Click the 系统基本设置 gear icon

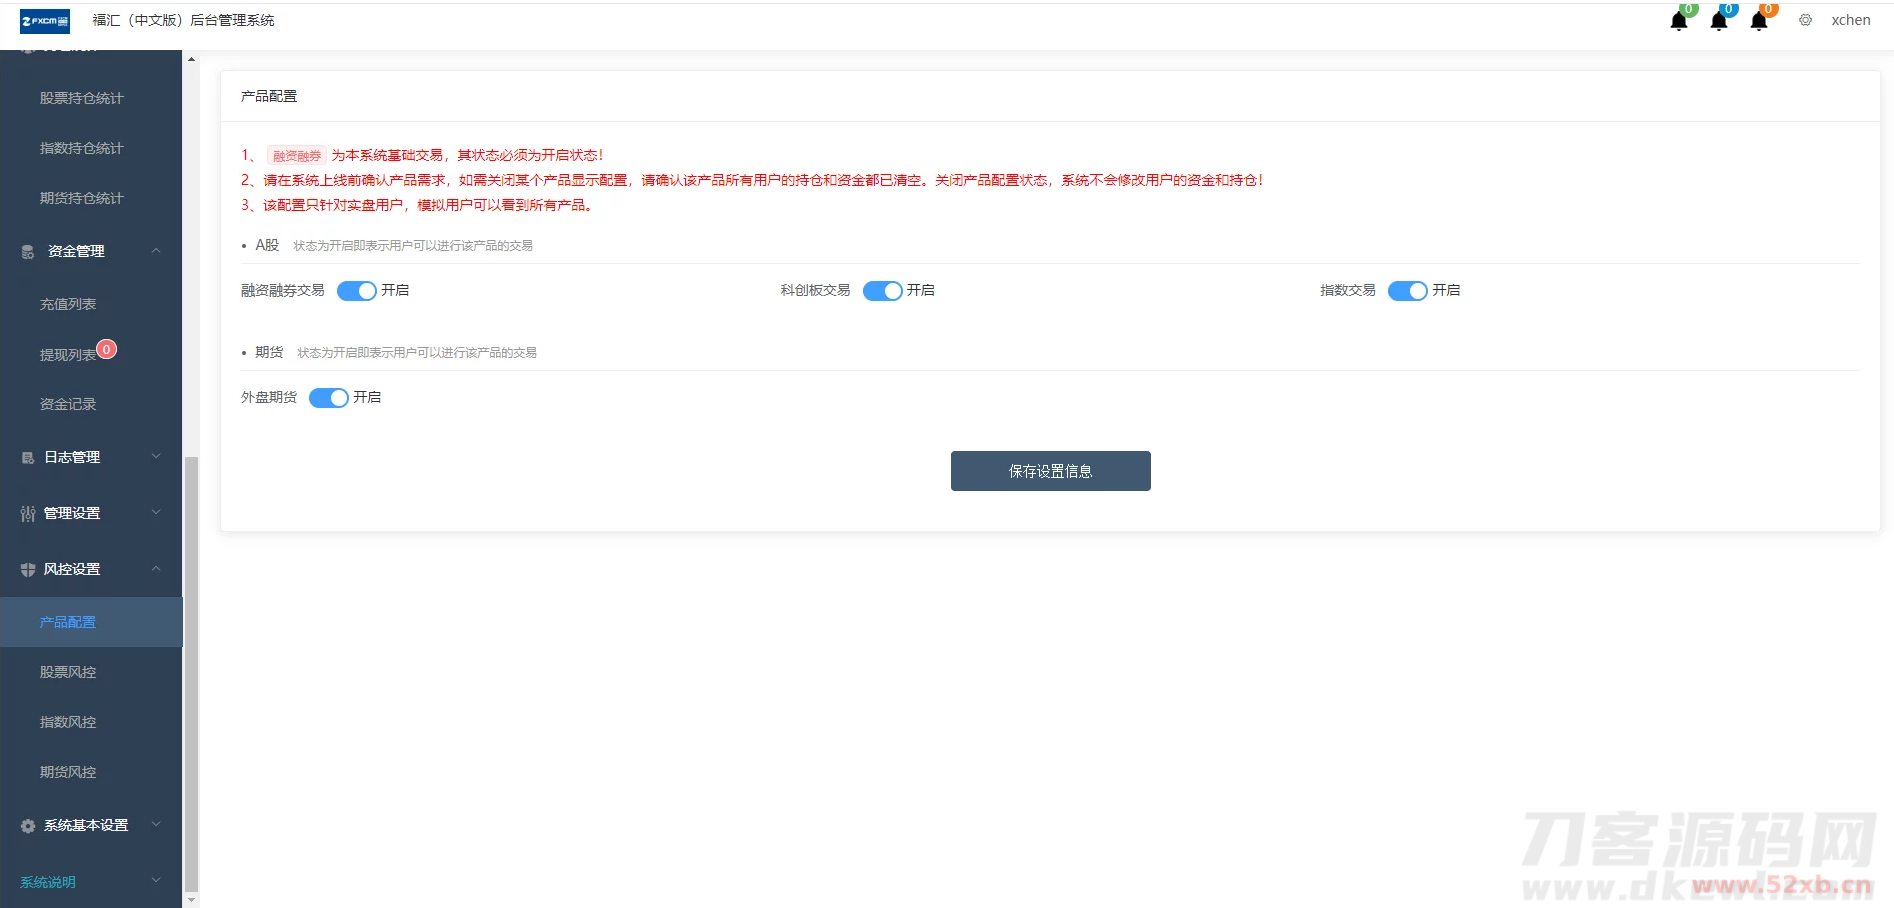point(28,826)
